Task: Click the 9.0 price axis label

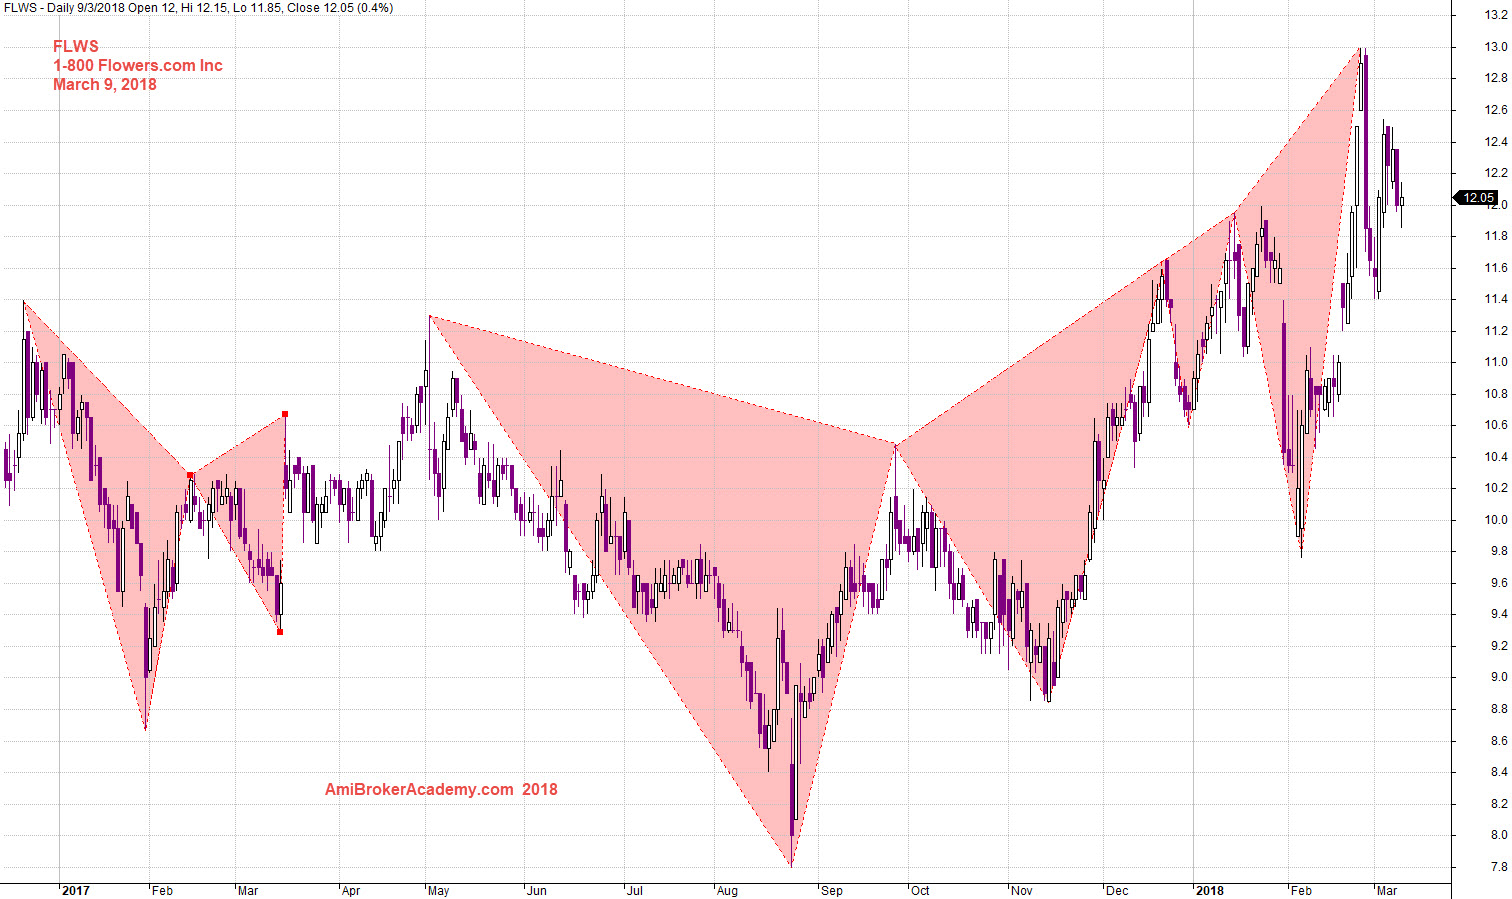Action: pos(1499,677)
